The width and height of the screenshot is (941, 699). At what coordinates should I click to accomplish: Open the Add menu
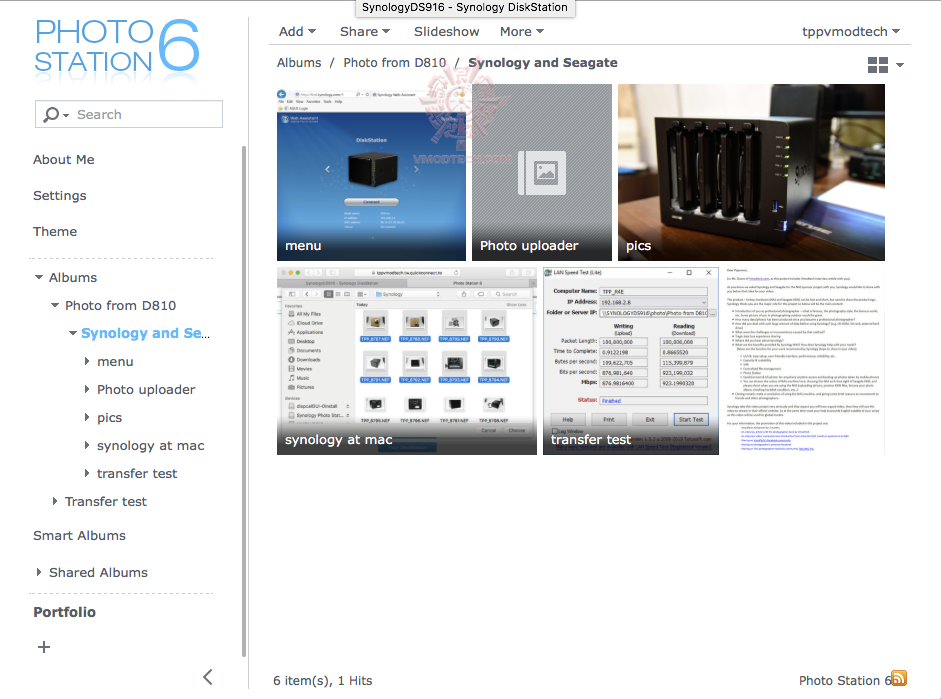[297, 31]
